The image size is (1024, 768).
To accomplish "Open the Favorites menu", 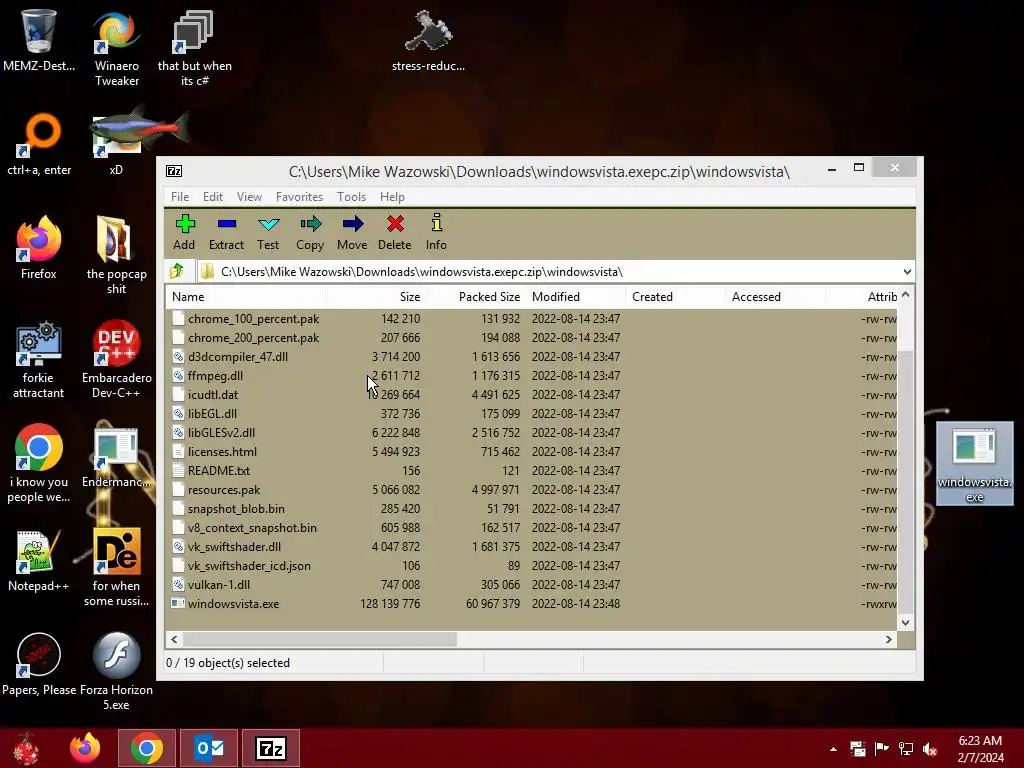I will point(299,197).
